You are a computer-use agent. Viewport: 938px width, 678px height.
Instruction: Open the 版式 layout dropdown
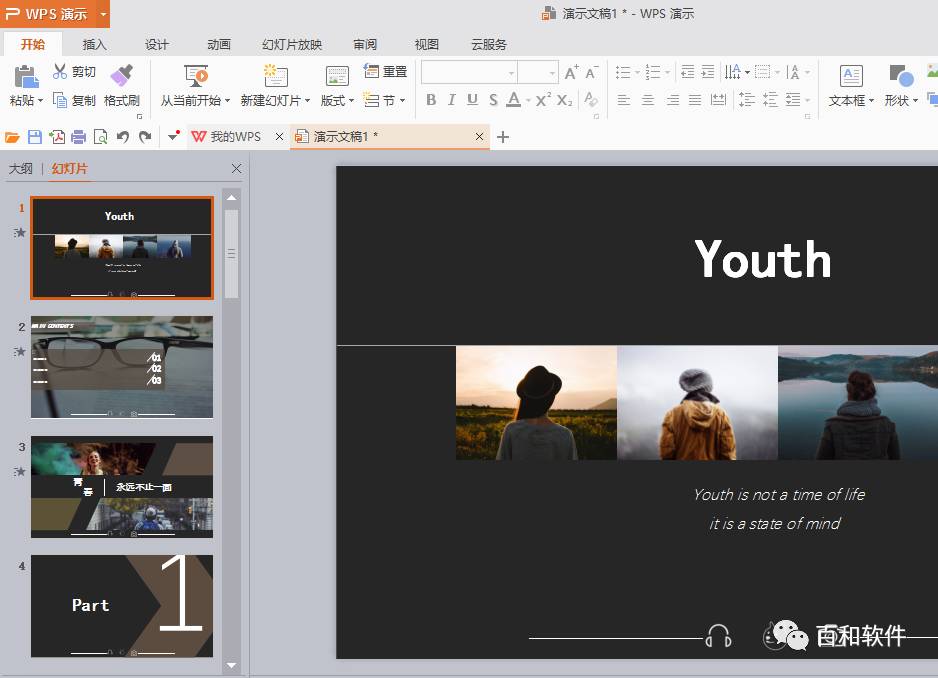tap(337, 101)
